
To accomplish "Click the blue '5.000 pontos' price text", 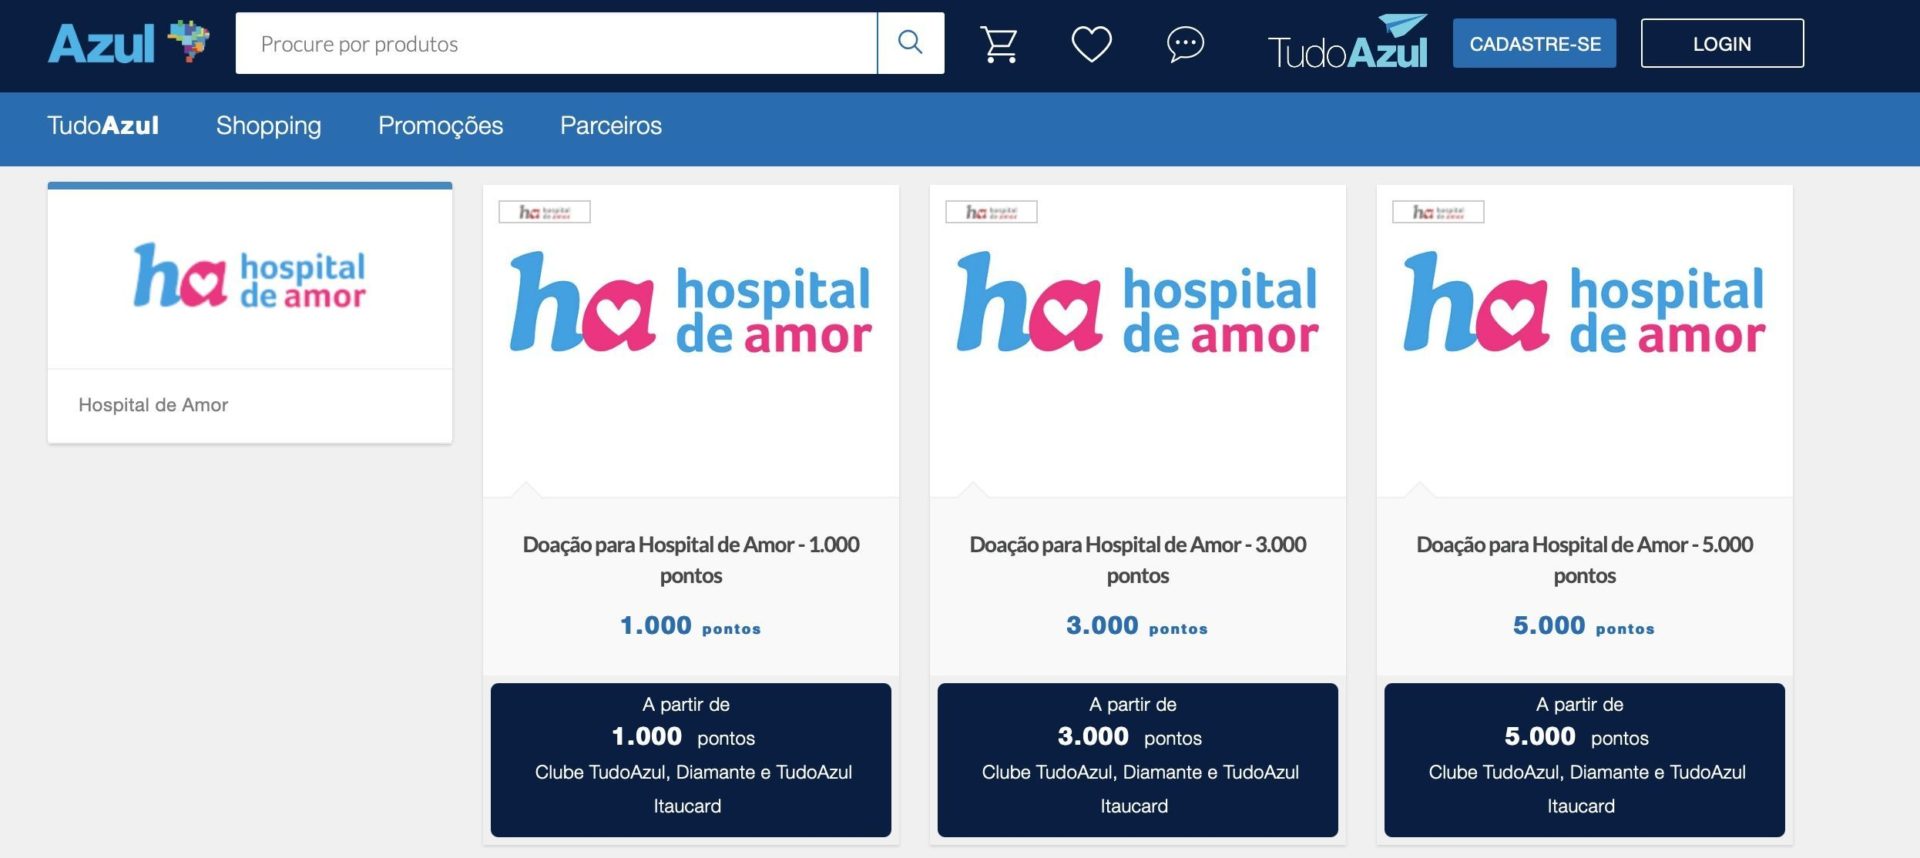I will (1584, 626).
